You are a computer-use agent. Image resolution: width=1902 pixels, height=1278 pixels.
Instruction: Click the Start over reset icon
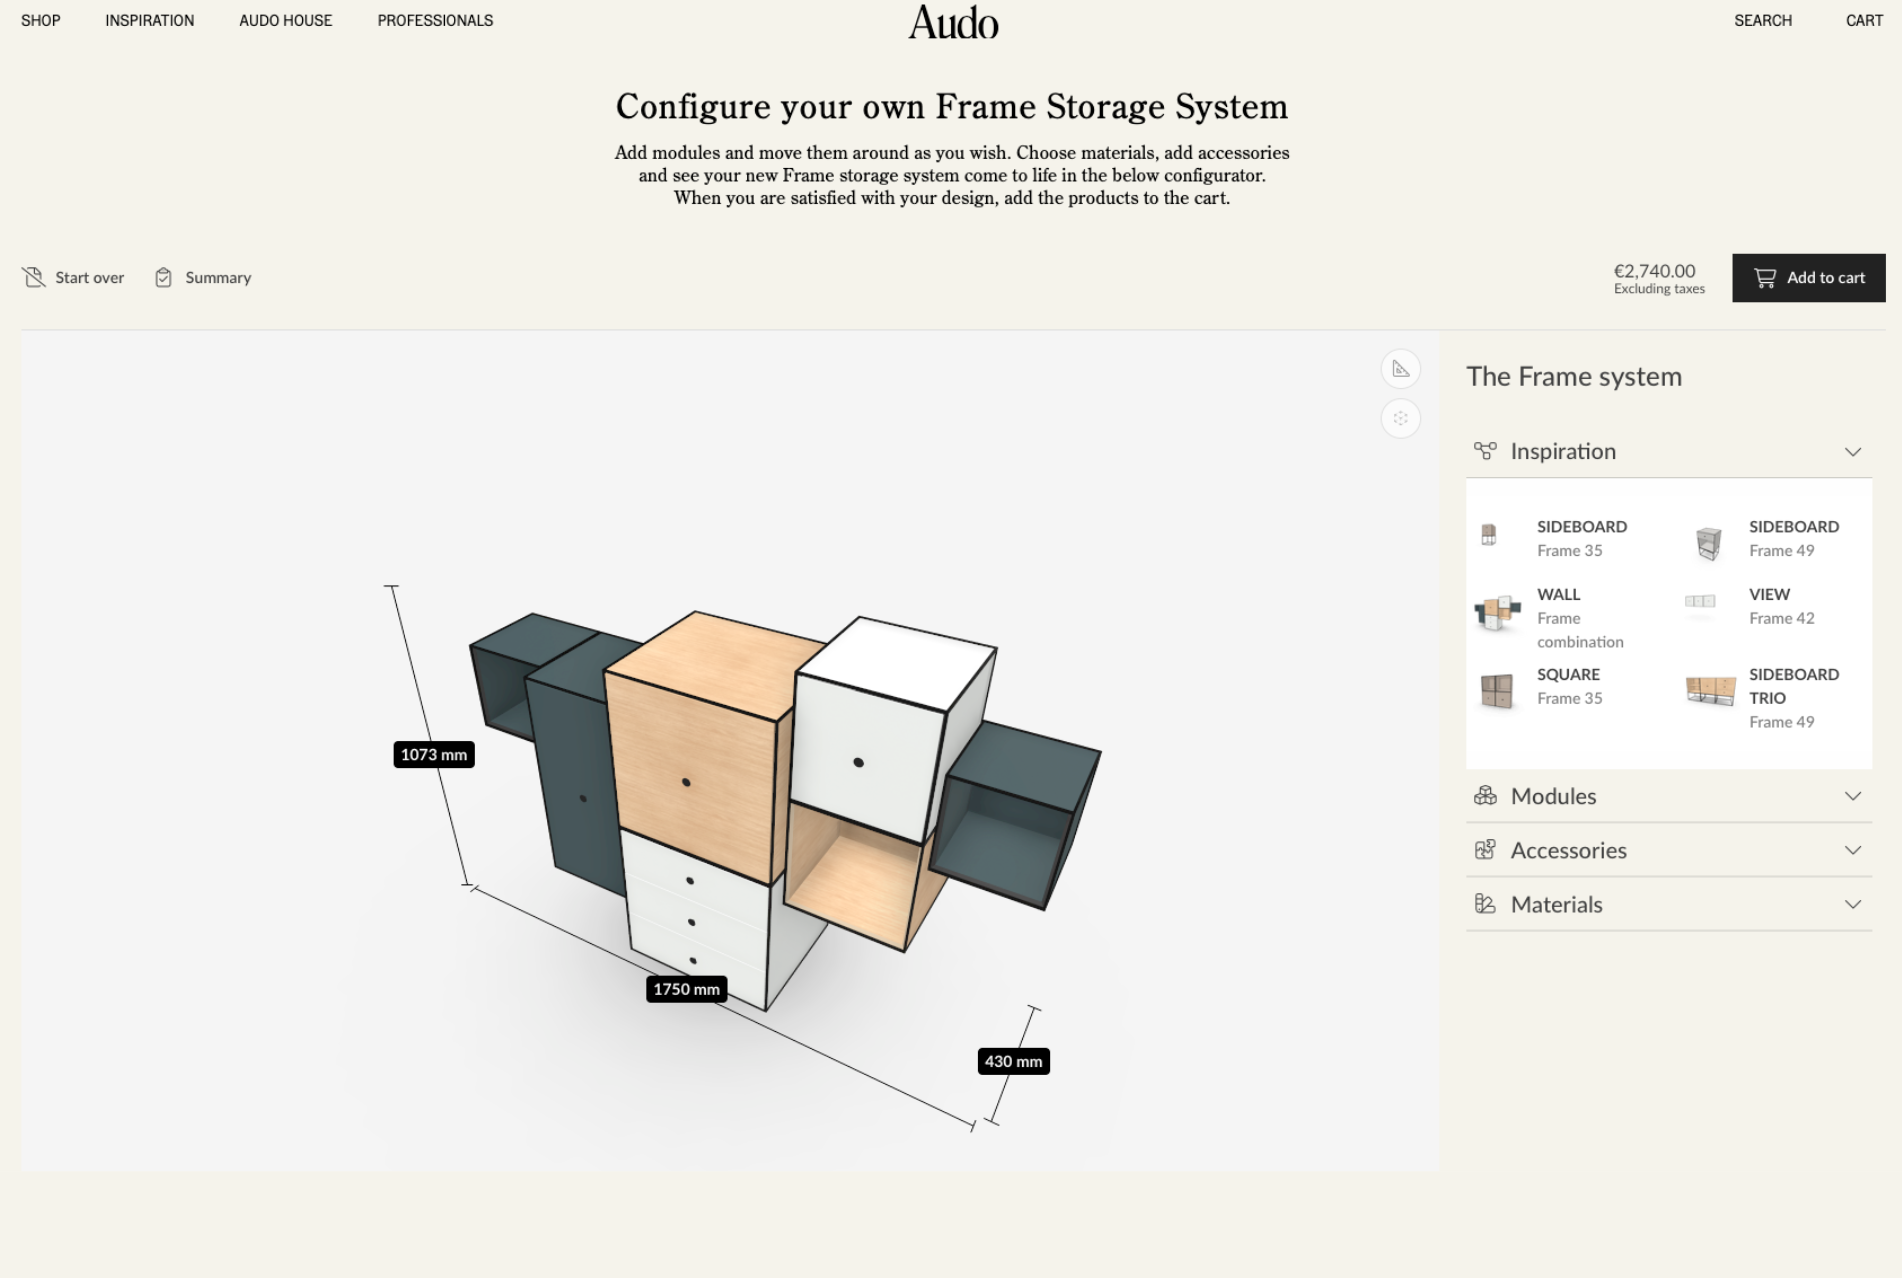tap(34, 277)
